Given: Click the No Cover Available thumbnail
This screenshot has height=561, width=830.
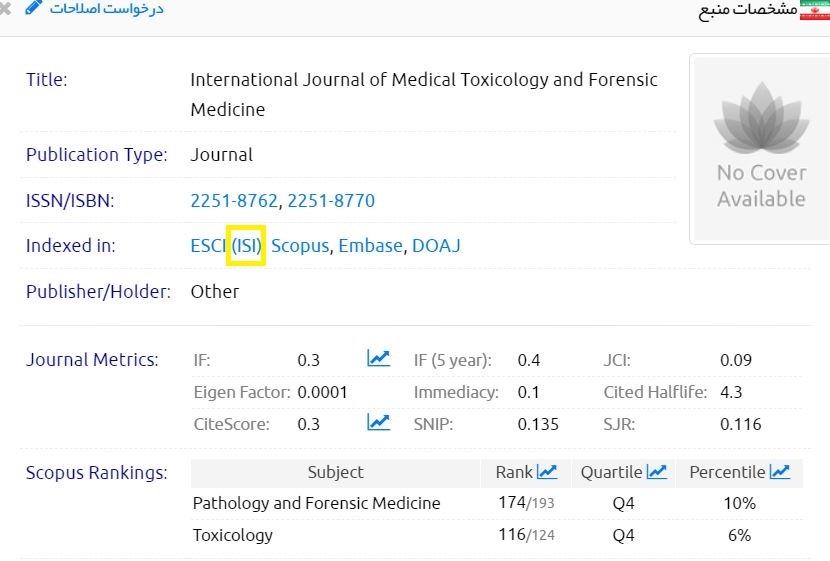Looking at the screenshot, I should (760, 149).
